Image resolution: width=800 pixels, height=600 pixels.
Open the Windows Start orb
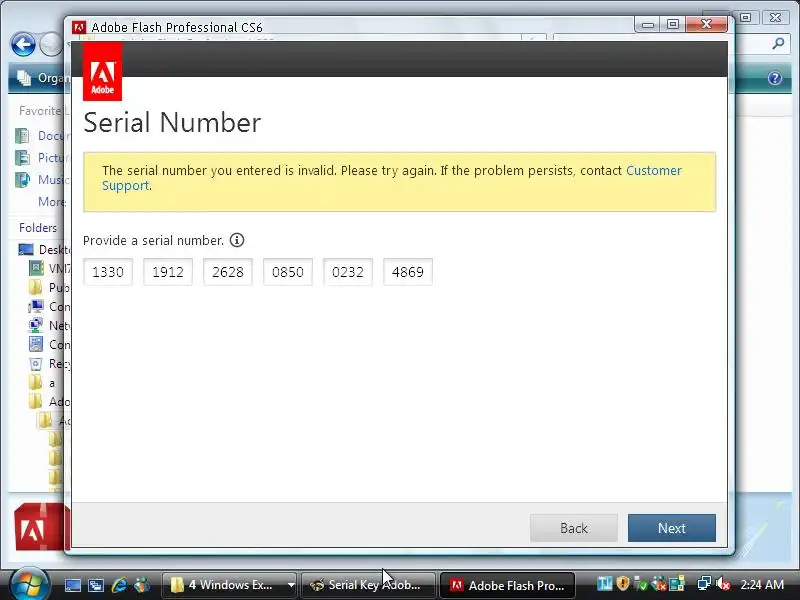29,584
